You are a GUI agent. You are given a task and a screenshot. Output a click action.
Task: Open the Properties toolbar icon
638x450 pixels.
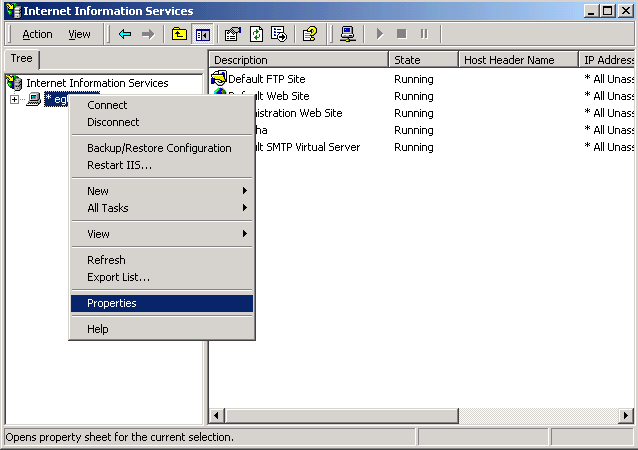233,34
